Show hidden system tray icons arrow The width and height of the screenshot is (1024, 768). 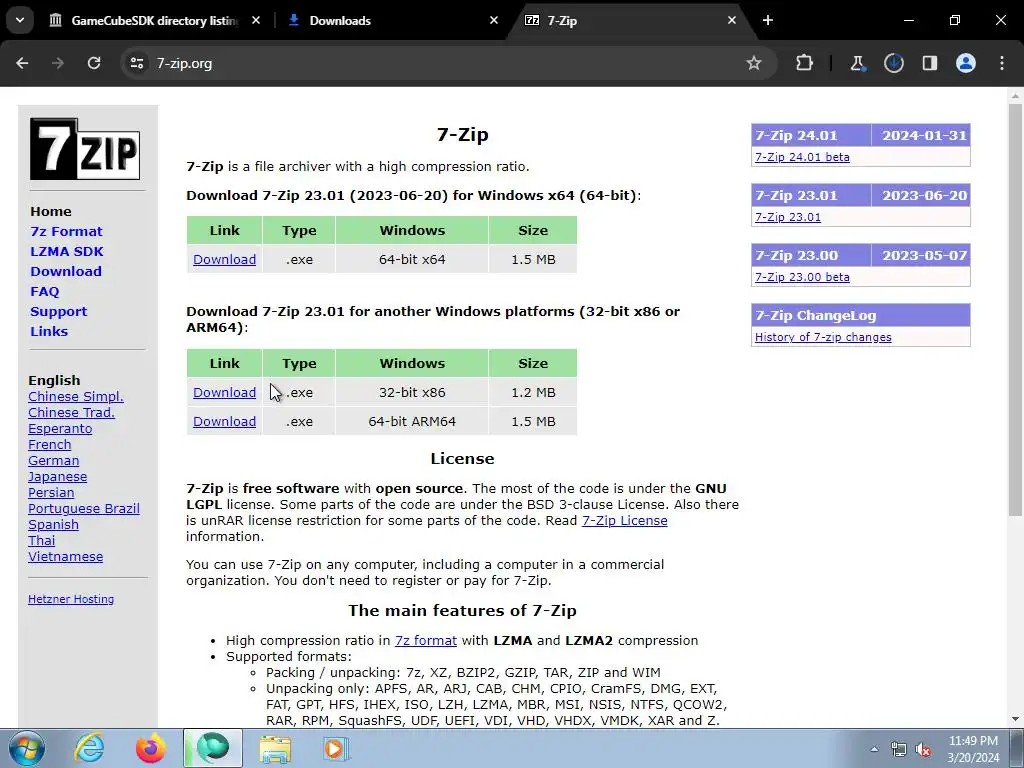[874, 749]
